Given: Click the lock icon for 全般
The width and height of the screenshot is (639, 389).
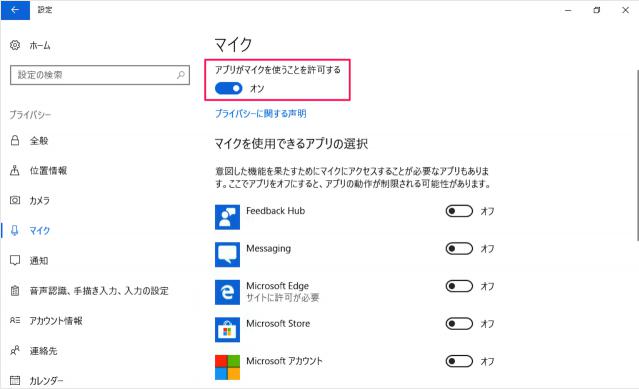Looking at the screenshot, I should click(x=15, y=141).
